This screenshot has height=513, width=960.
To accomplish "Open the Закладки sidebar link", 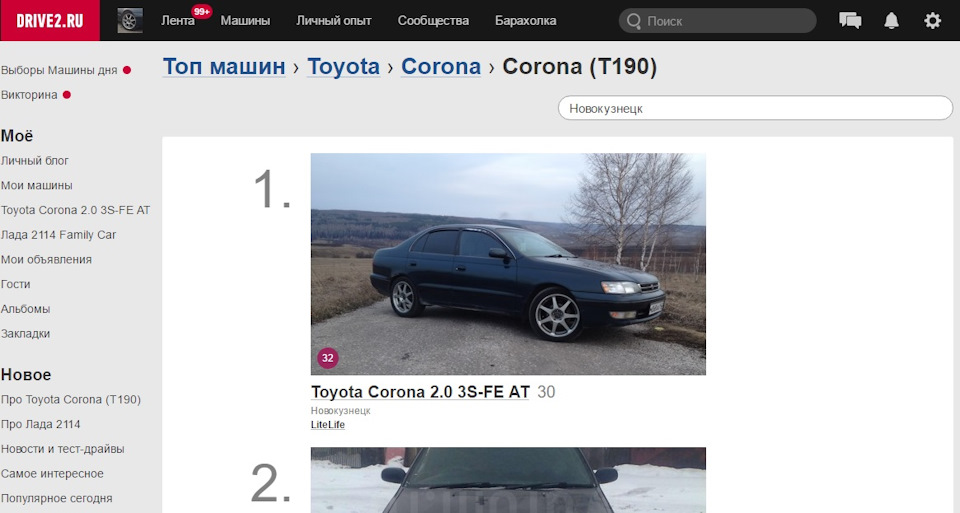I will (25, 334).
